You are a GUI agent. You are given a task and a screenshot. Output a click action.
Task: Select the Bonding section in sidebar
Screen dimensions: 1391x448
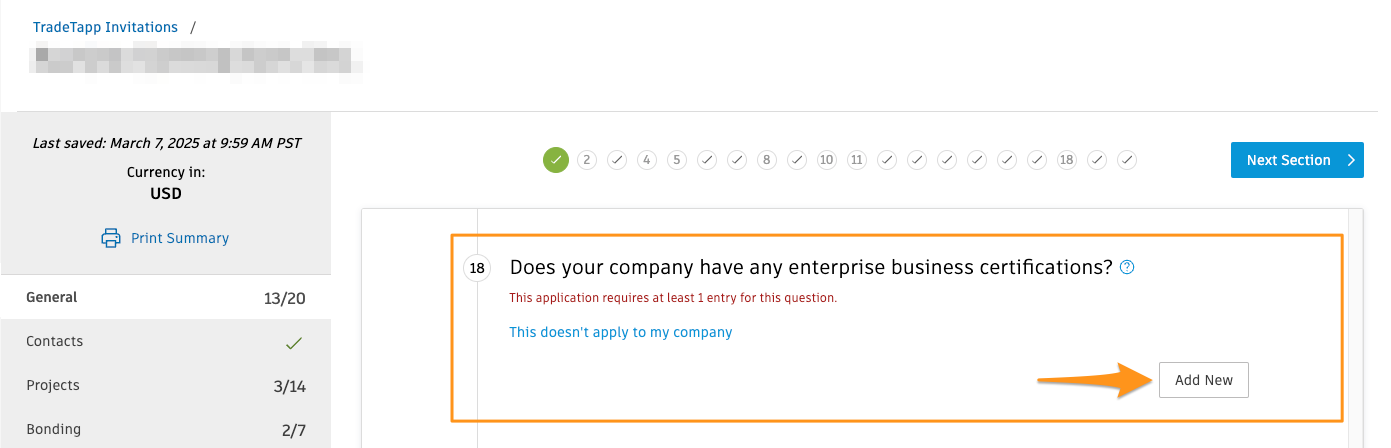(x=166, y=429)
